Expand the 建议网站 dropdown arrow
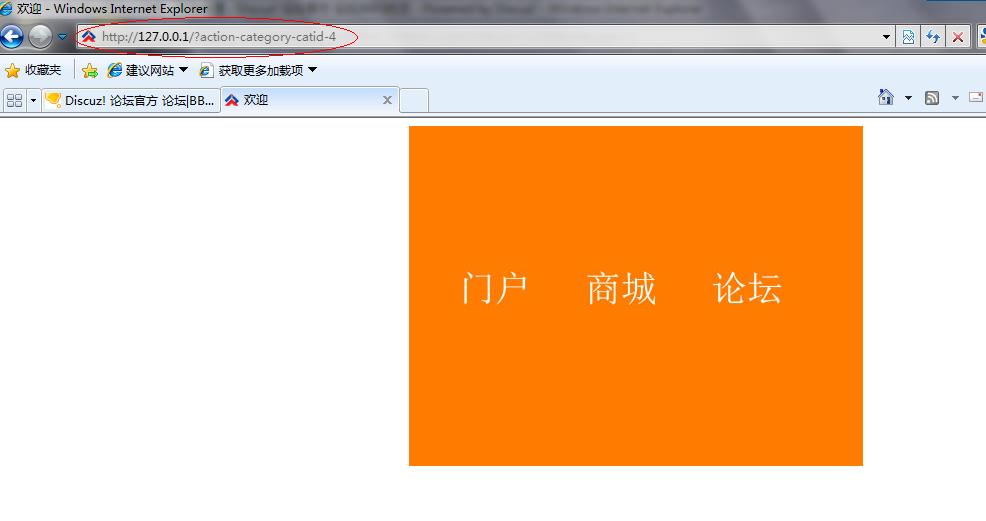986x521 pixels. click(183, 70)
